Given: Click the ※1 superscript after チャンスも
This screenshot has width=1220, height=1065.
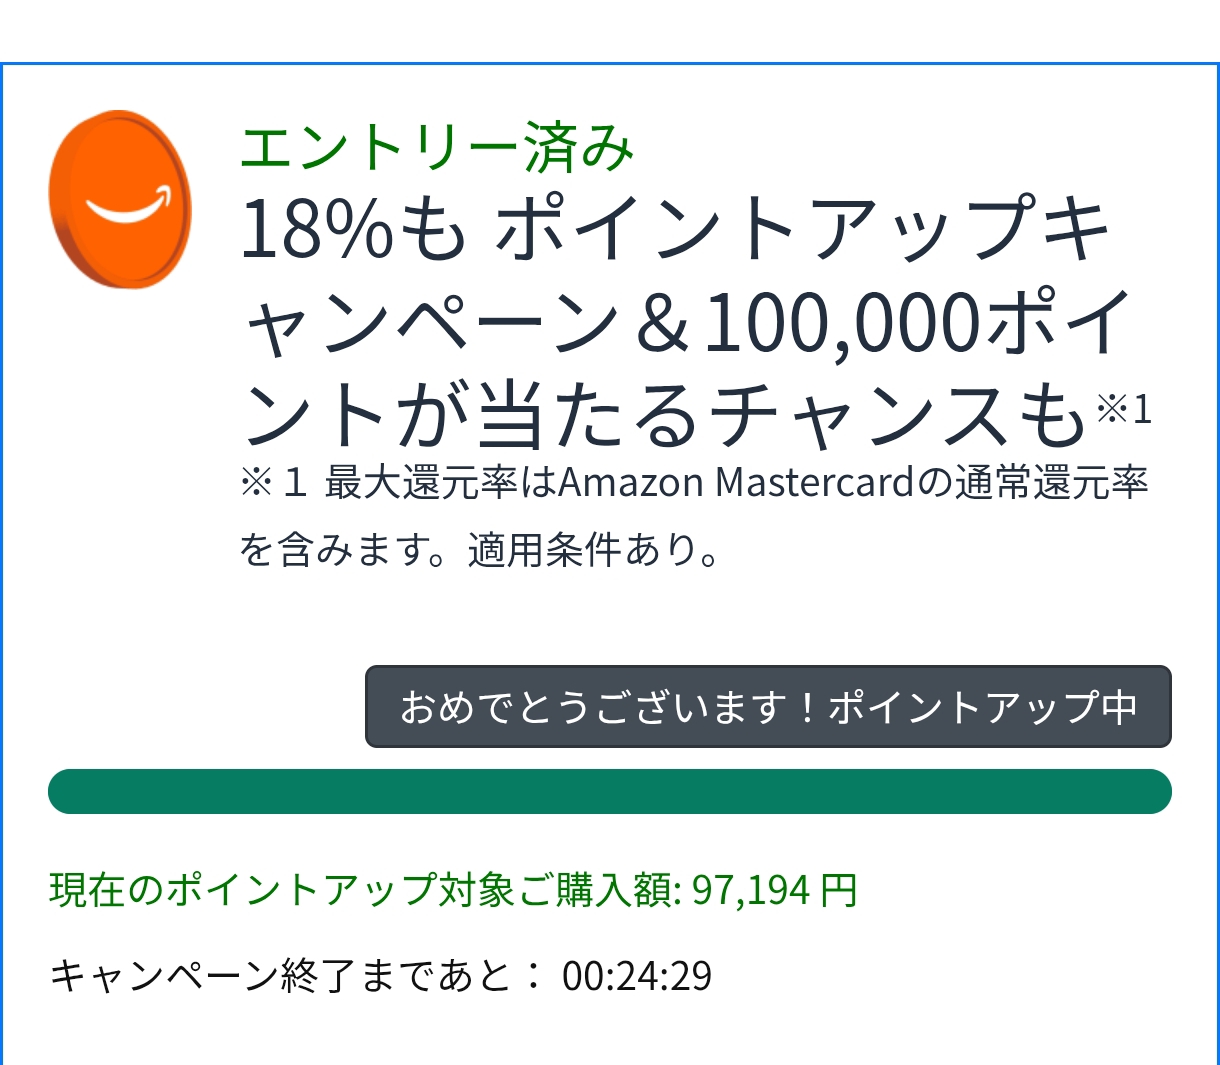Looking at the screenshot, I should 1124,408.
